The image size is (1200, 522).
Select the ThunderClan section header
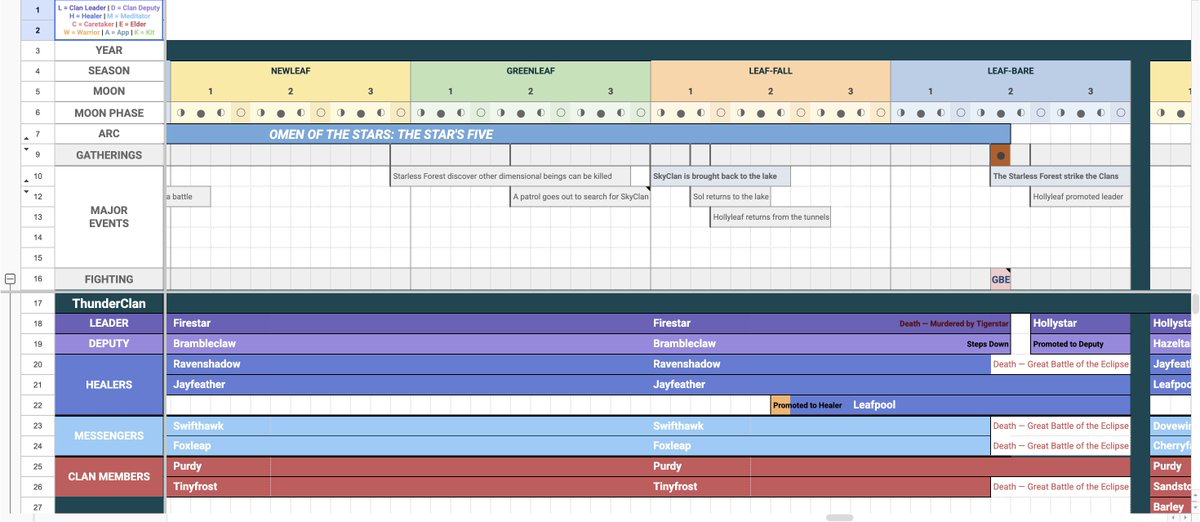(109, 303)
